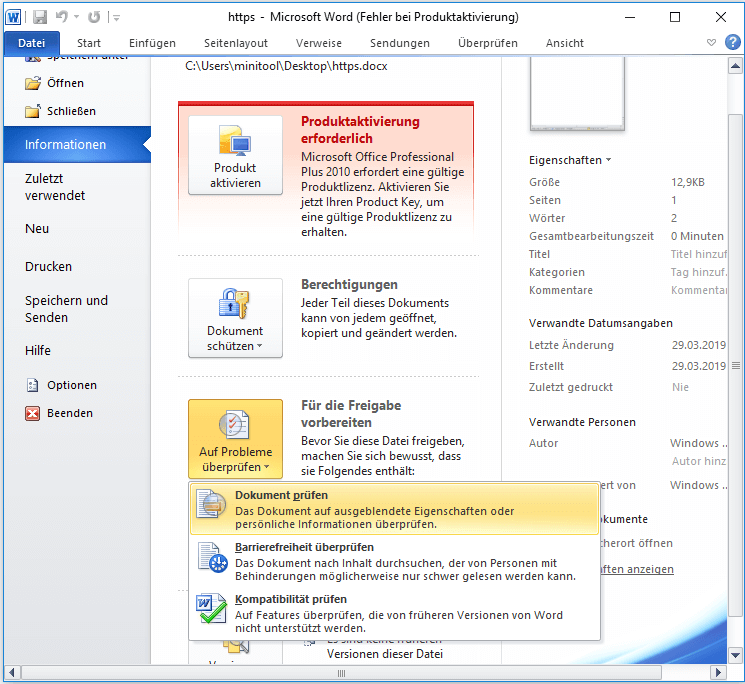This screenshot has width=745, height=684.
Task: Open the Auf Probleme überprüfen dropdown
Action: pos(235,439)
